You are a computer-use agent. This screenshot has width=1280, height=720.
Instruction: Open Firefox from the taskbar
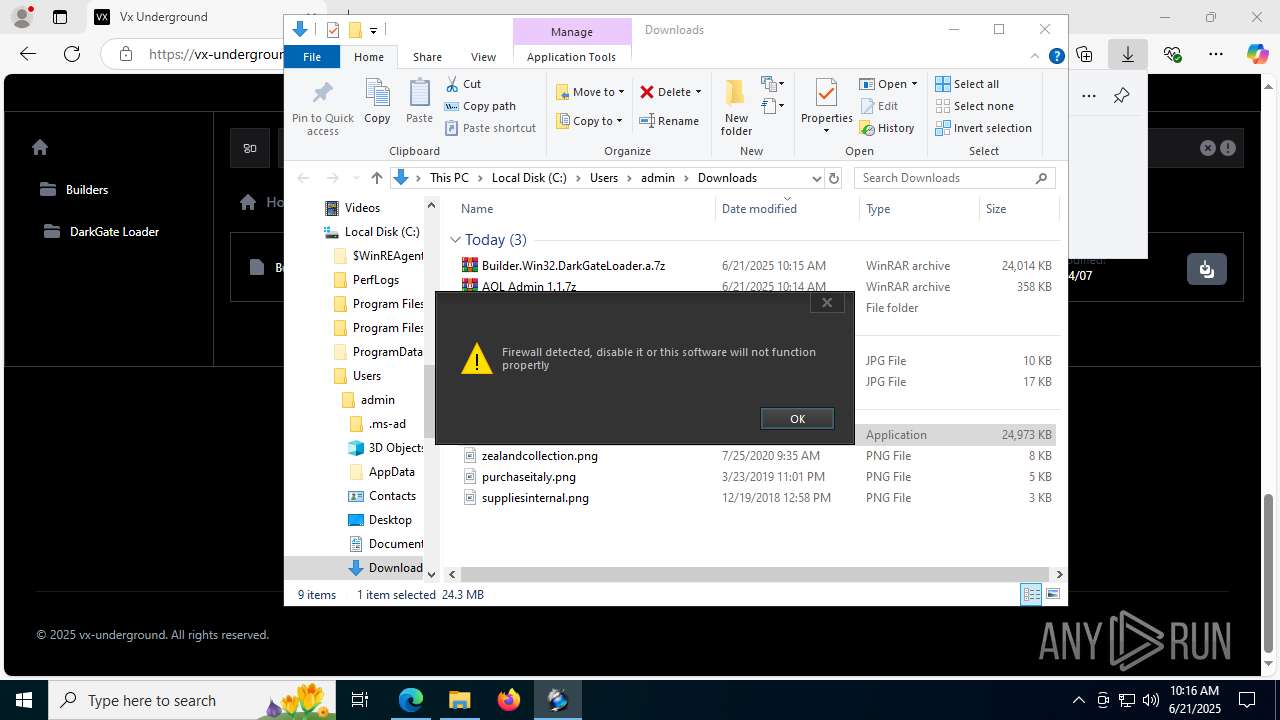pyautogui.click(x=508, y=700)
